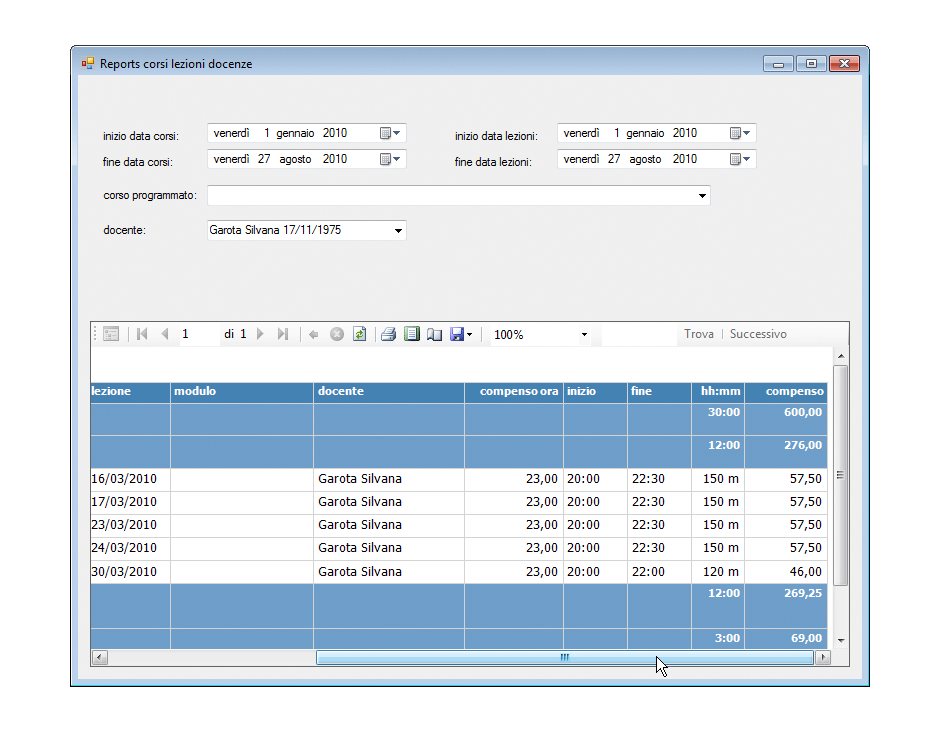The height and width of the screenshot is (732, 940).
Task: Click the lezione column header
Action: (x=130, y=391)
